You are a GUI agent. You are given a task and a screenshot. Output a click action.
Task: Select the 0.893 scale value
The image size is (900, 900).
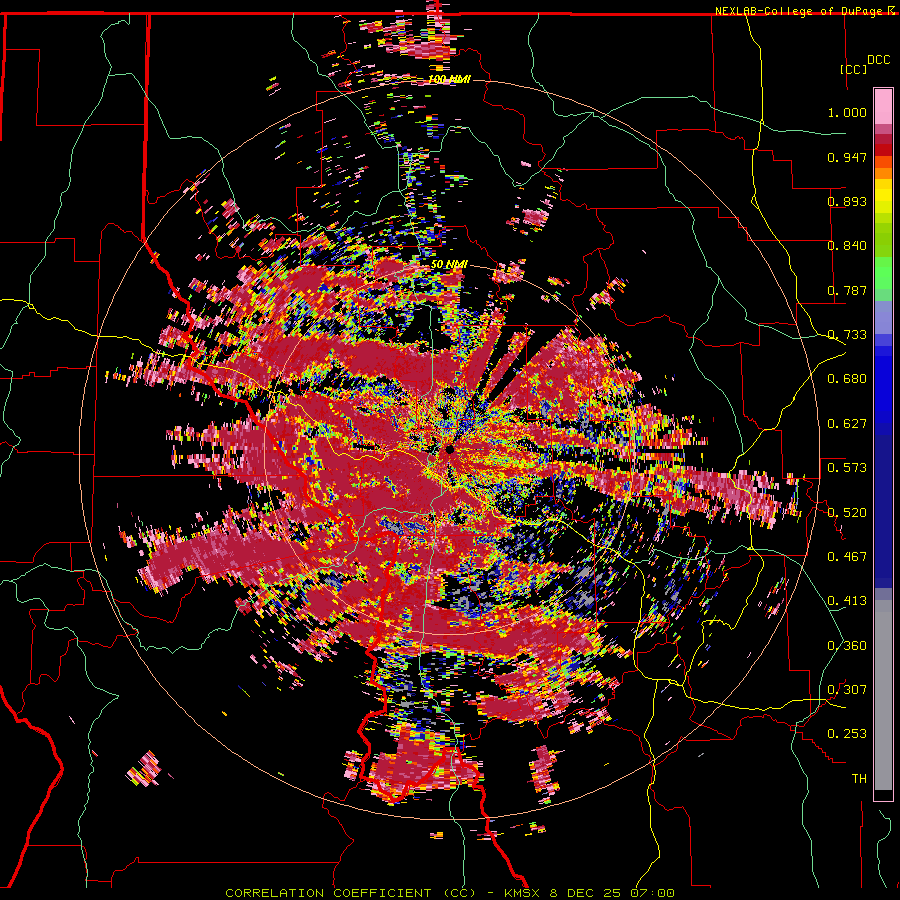(847, 201)
